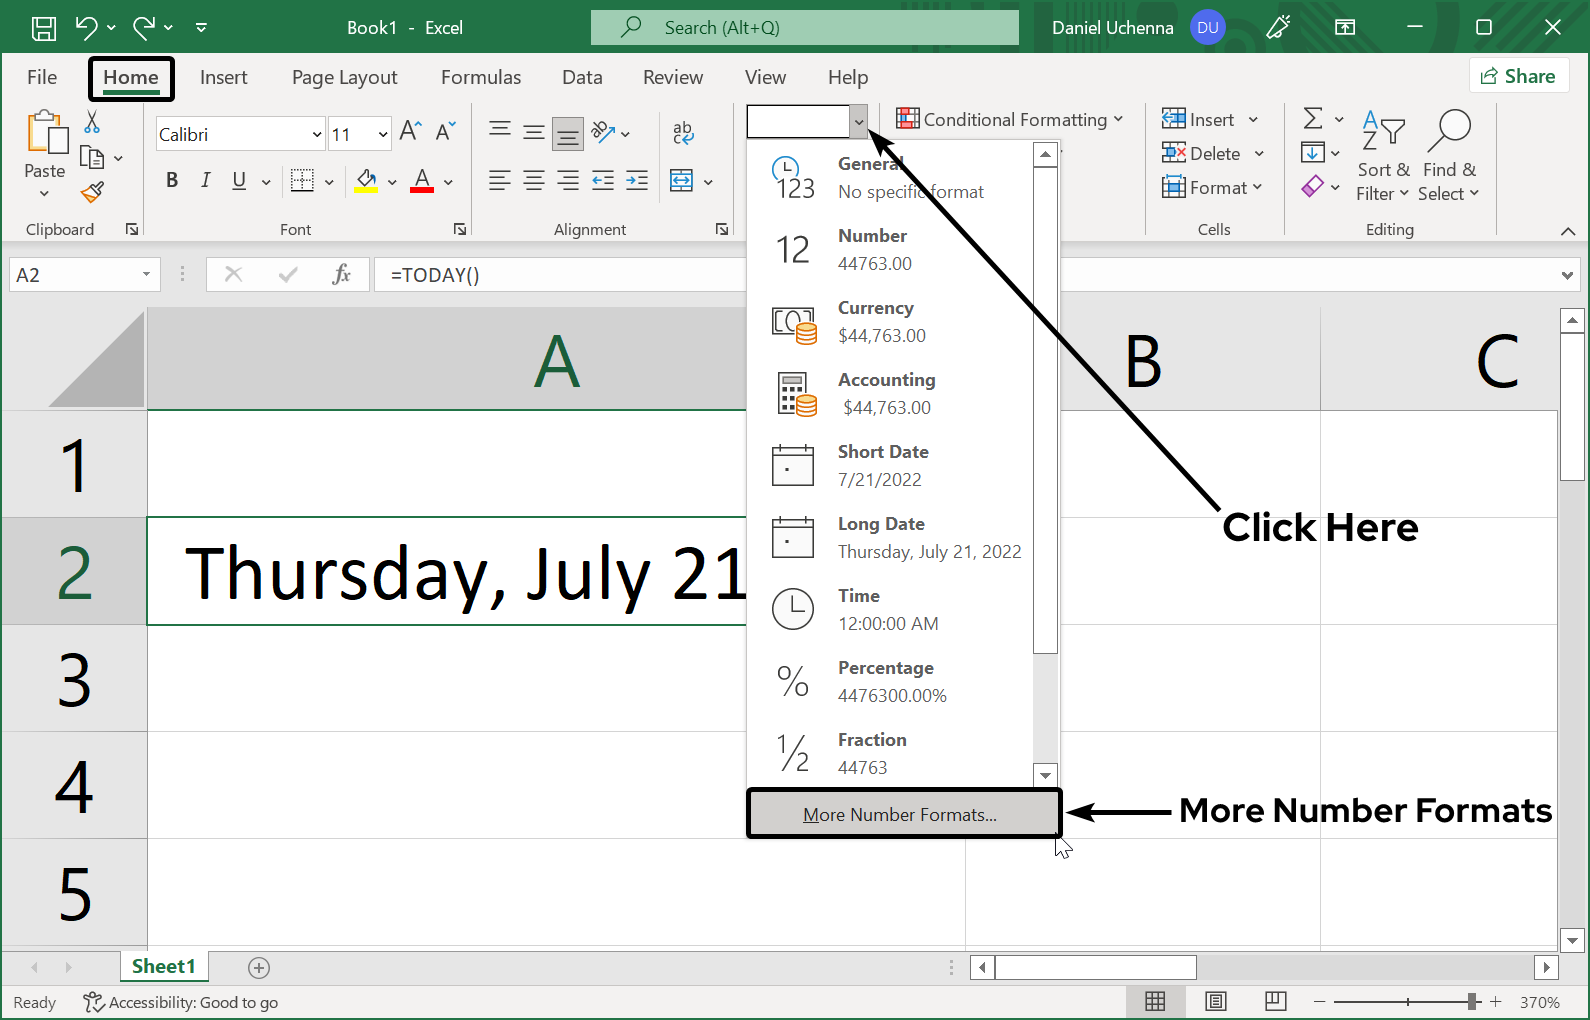Click More Number Formats link
The height and width of the screenshot is (1020, 1590).
[900, 815]
